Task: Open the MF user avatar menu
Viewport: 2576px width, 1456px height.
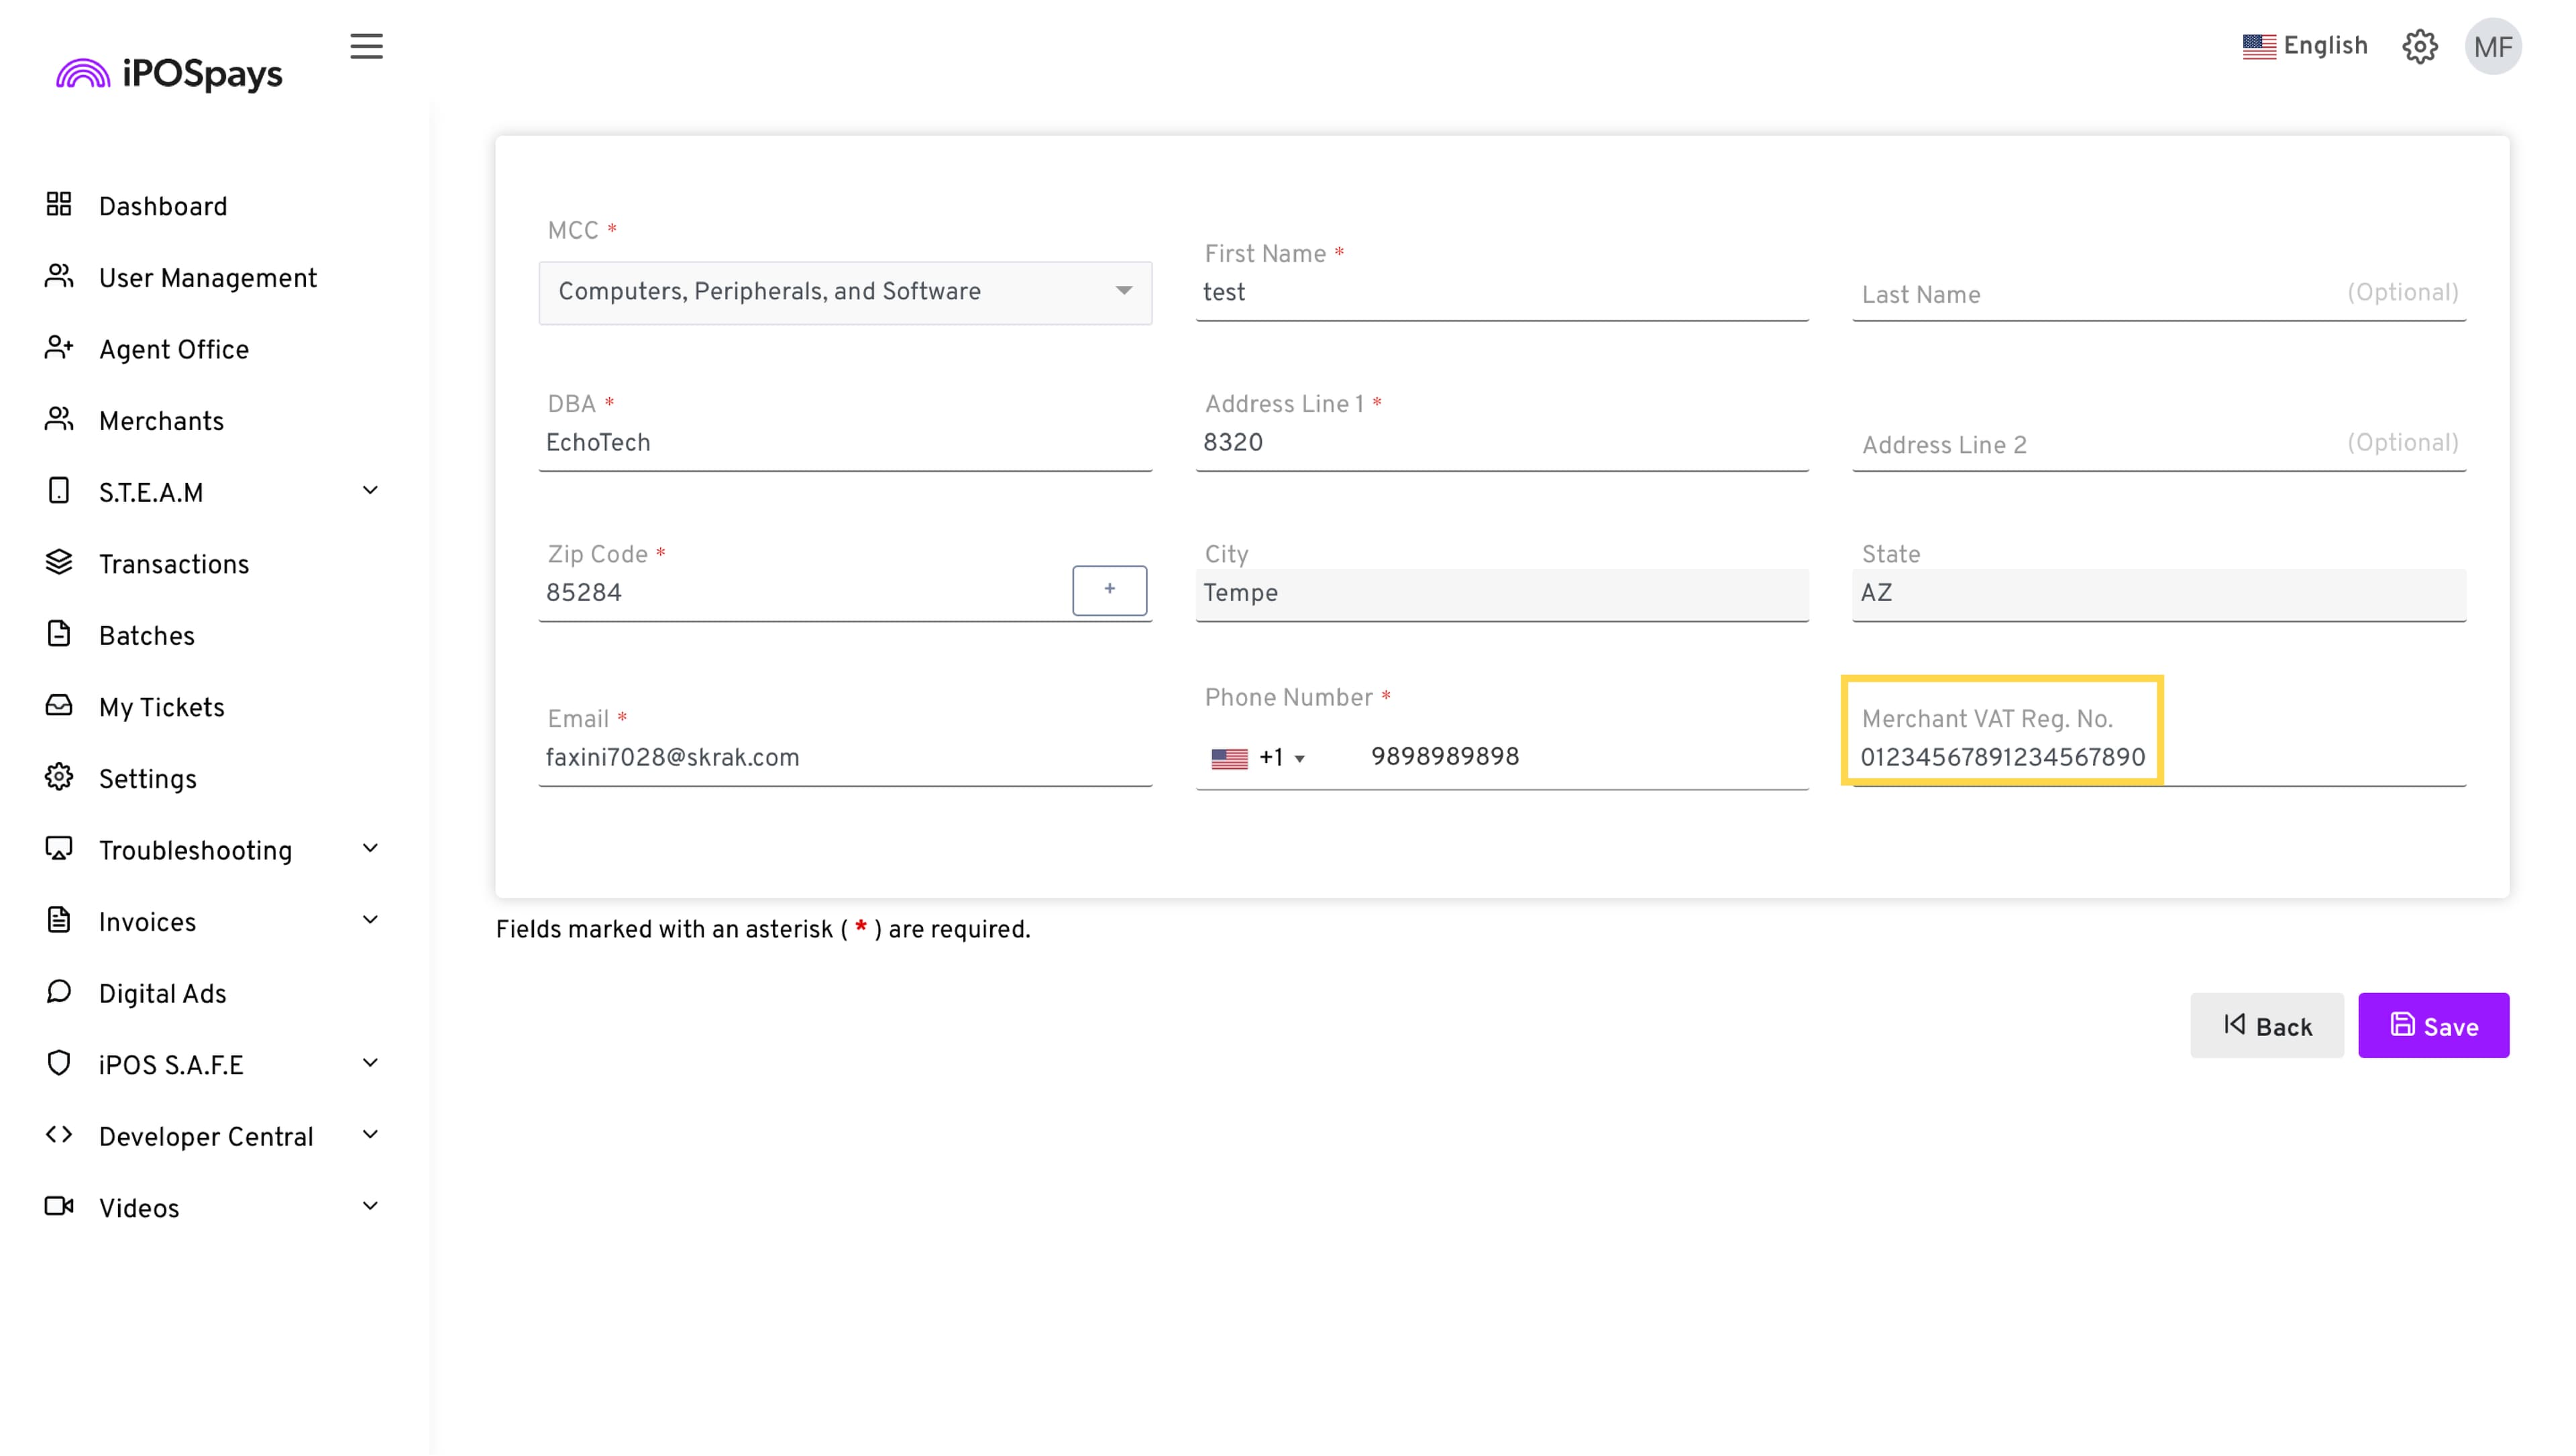Action: tap(2493, 46)
